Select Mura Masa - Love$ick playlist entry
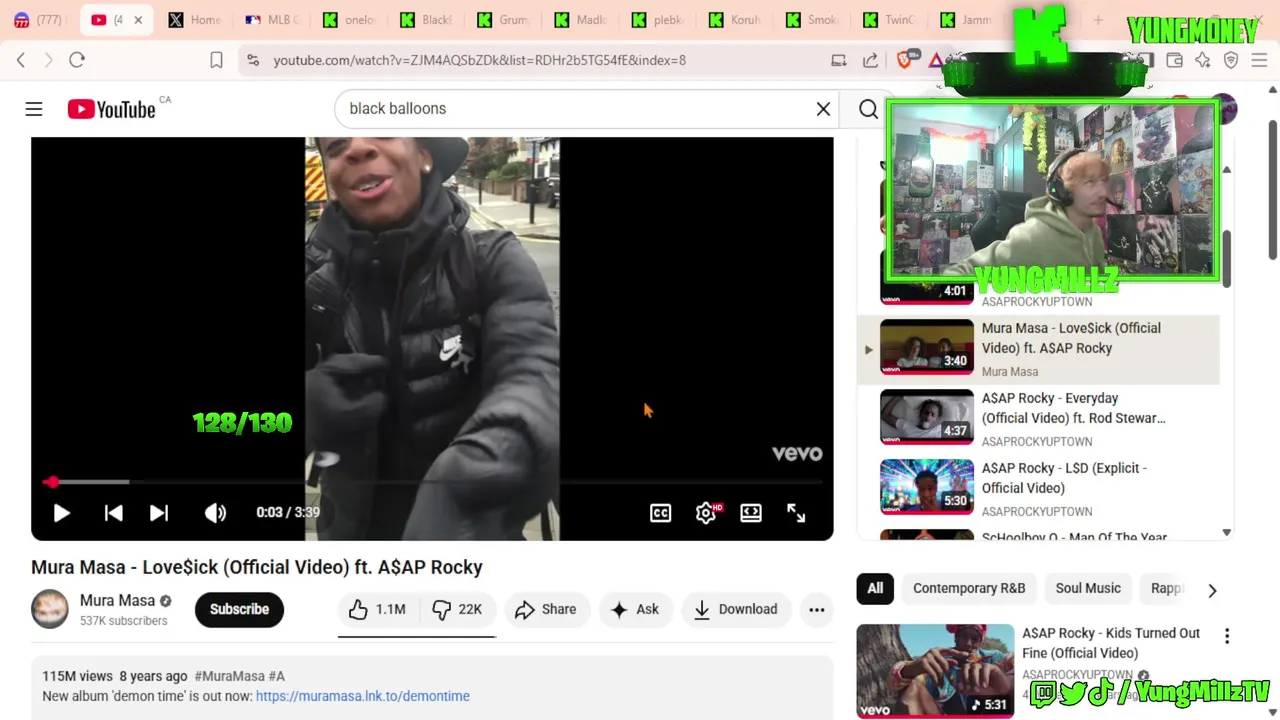The image size is (1280, 720). 1038,349
